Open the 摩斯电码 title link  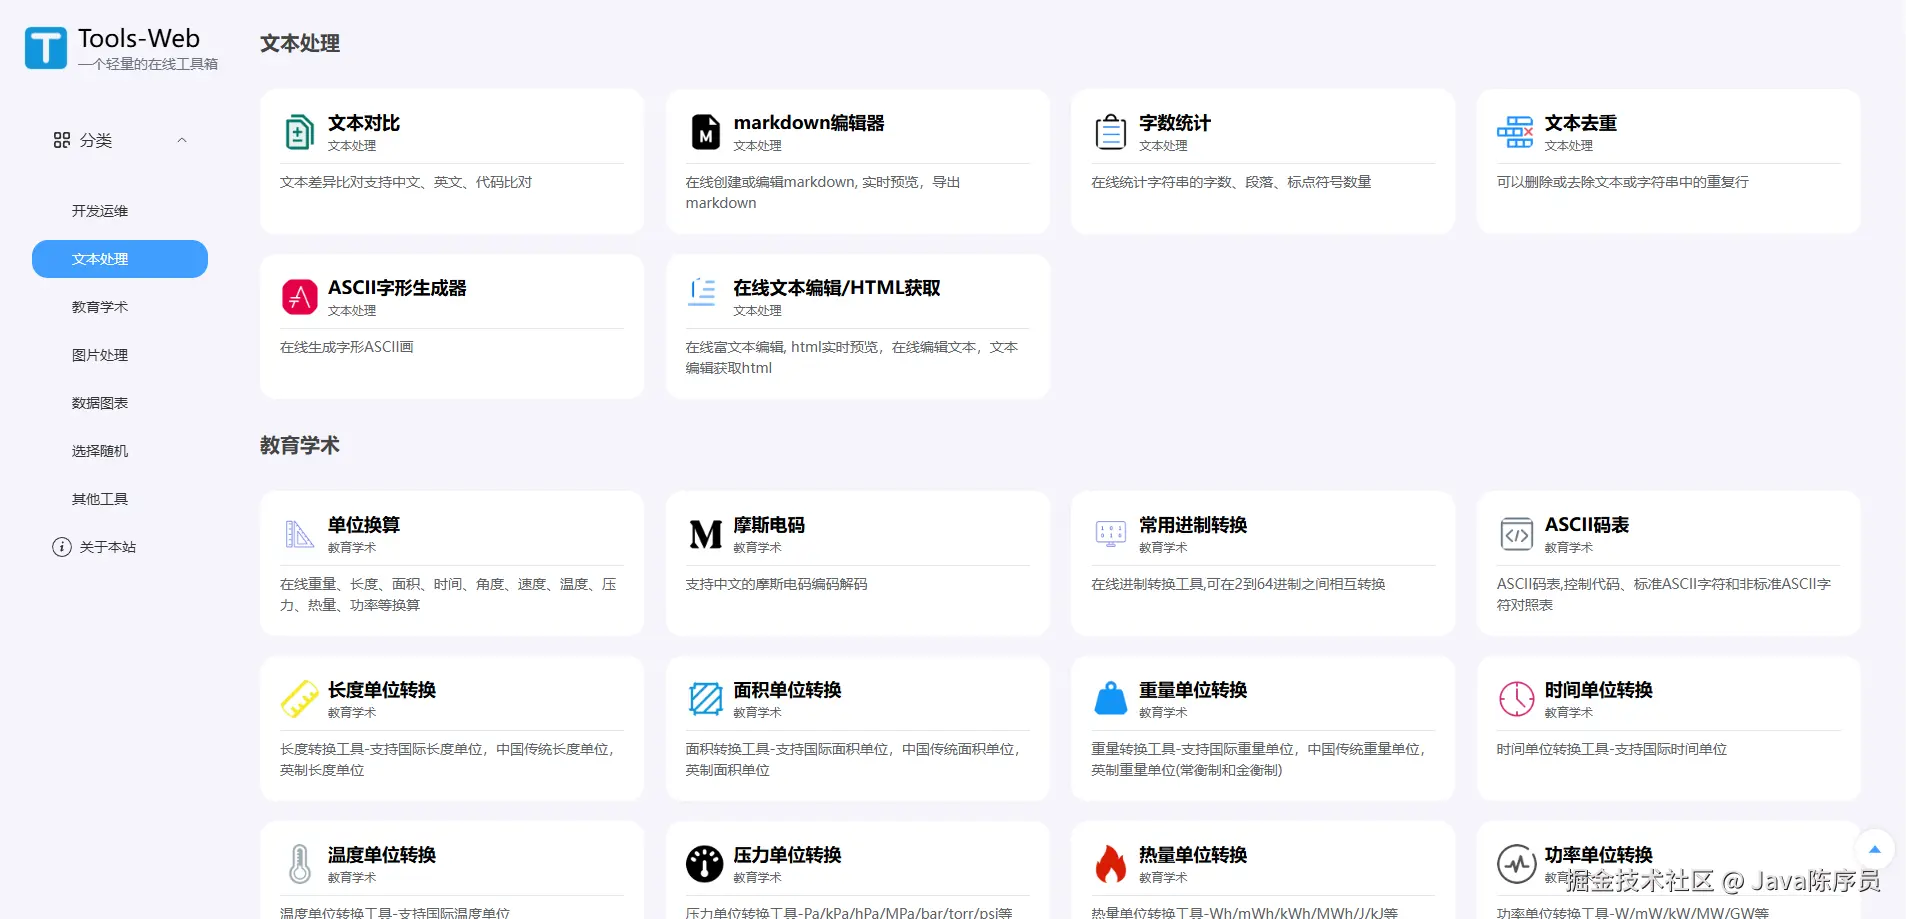point(769,525)
